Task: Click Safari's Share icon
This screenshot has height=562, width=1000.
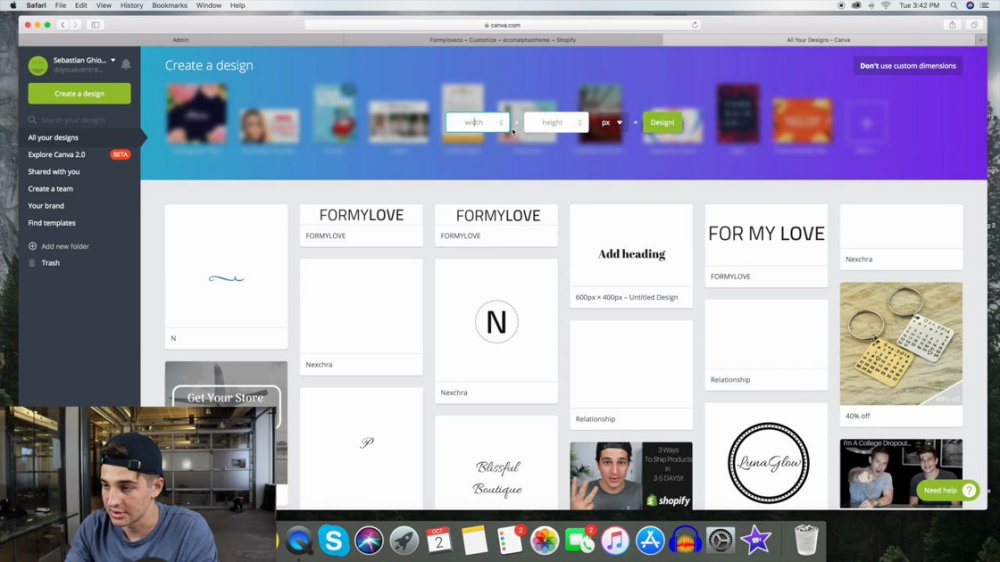Action: [x=952, y=25]
